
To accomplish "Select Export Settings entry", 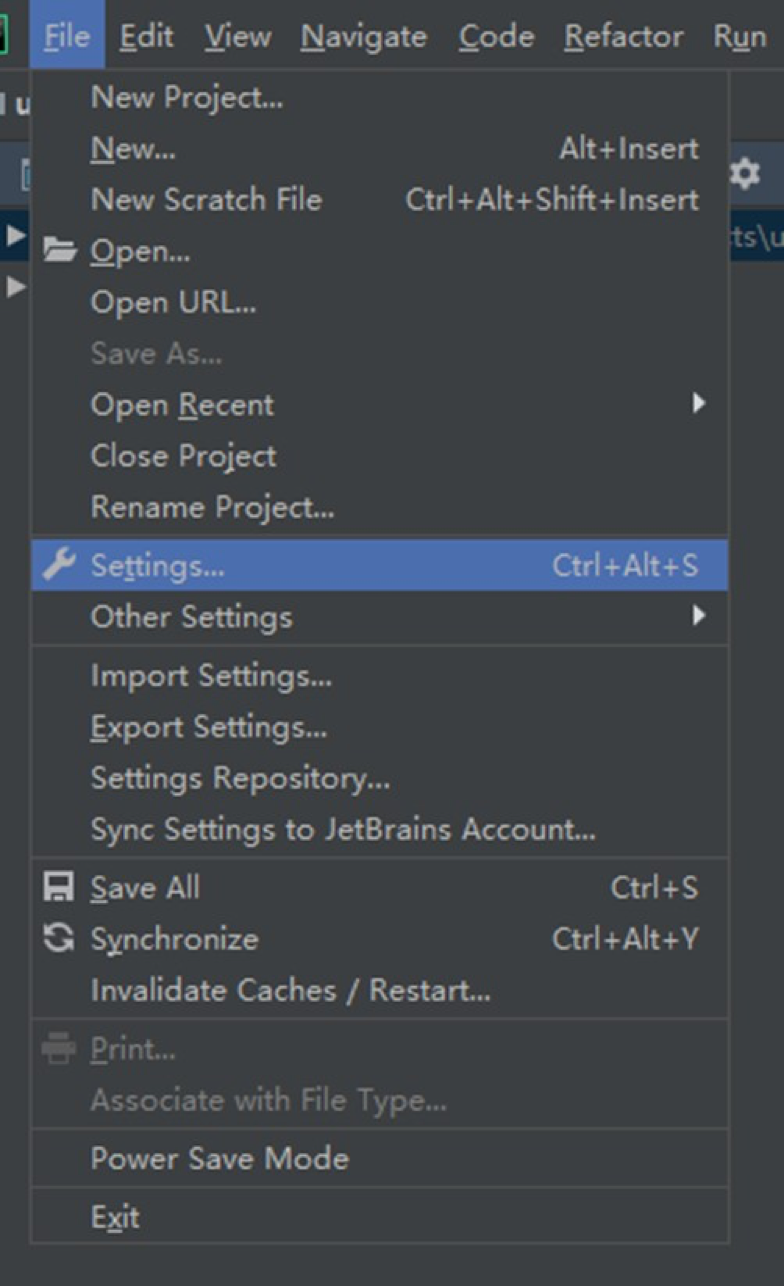I will (x=208, y=727).
